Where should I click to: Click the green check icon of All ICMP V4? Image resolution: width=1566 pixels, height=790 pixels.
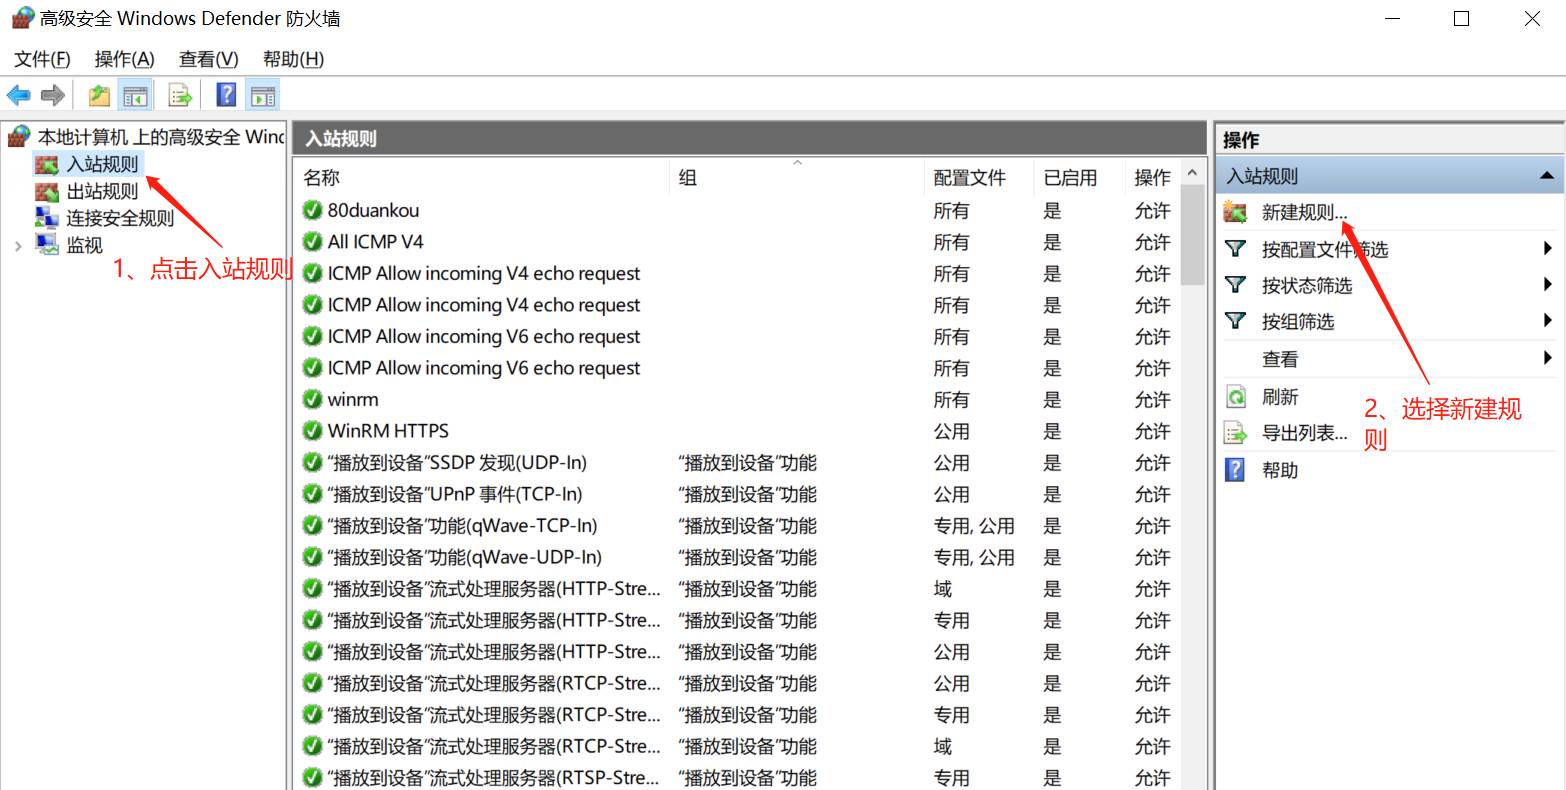[x=312, y=241]
